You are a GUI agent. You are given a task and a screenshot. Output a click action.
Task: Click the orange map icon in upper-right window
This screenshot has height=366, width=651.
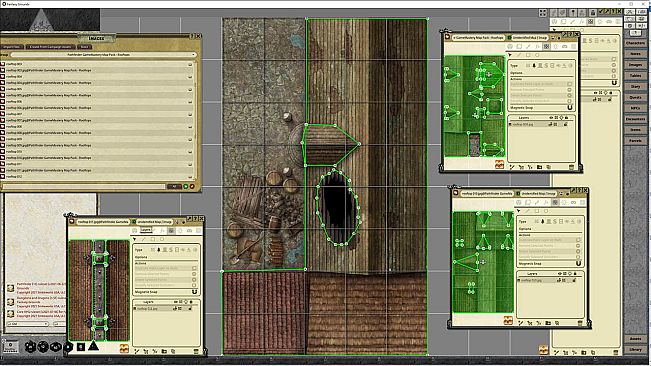(x=499, y=165)
